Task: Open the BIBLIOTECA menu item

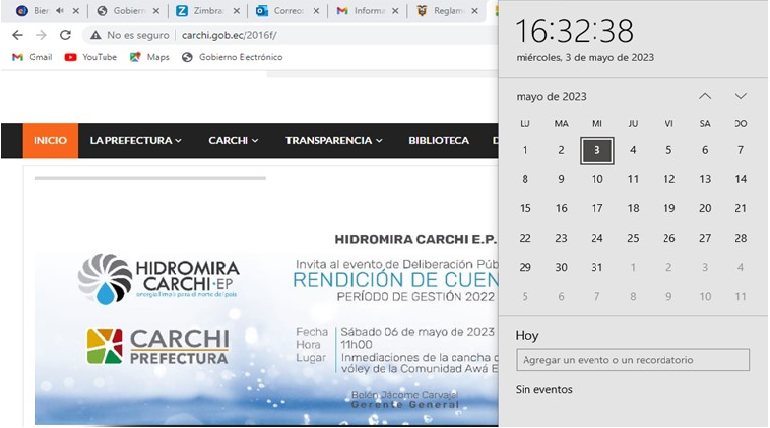Action: 438,141
